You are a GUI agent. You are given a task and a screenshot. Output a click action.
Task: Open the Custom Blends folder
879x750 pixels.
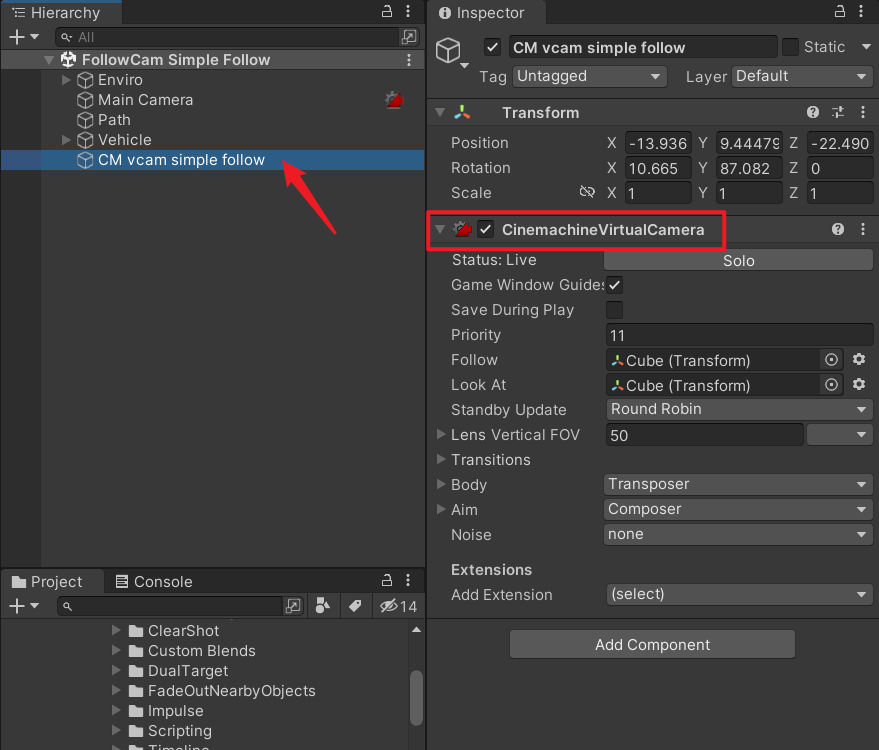coord(202,651)
